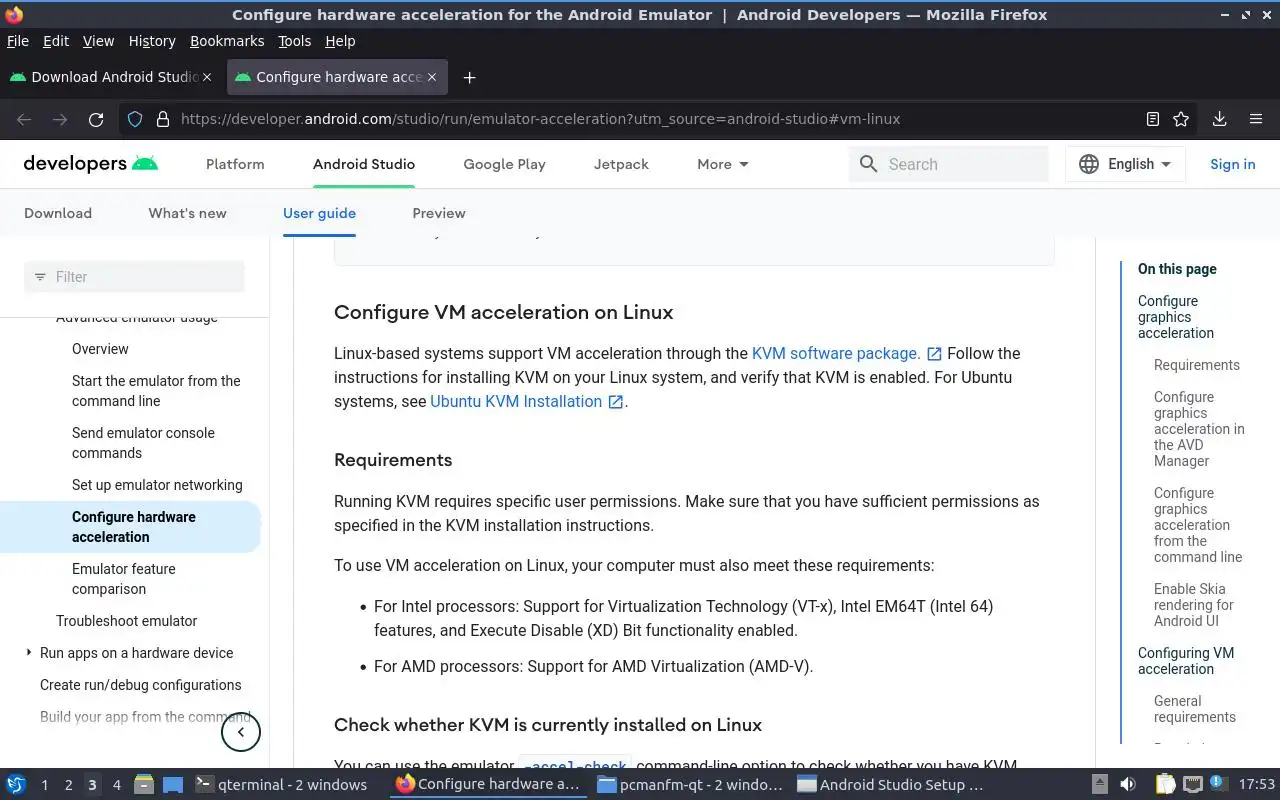Open the Bookmarks menu
Viewport: 1280px width, 800px height.
[x=227, y=41]
